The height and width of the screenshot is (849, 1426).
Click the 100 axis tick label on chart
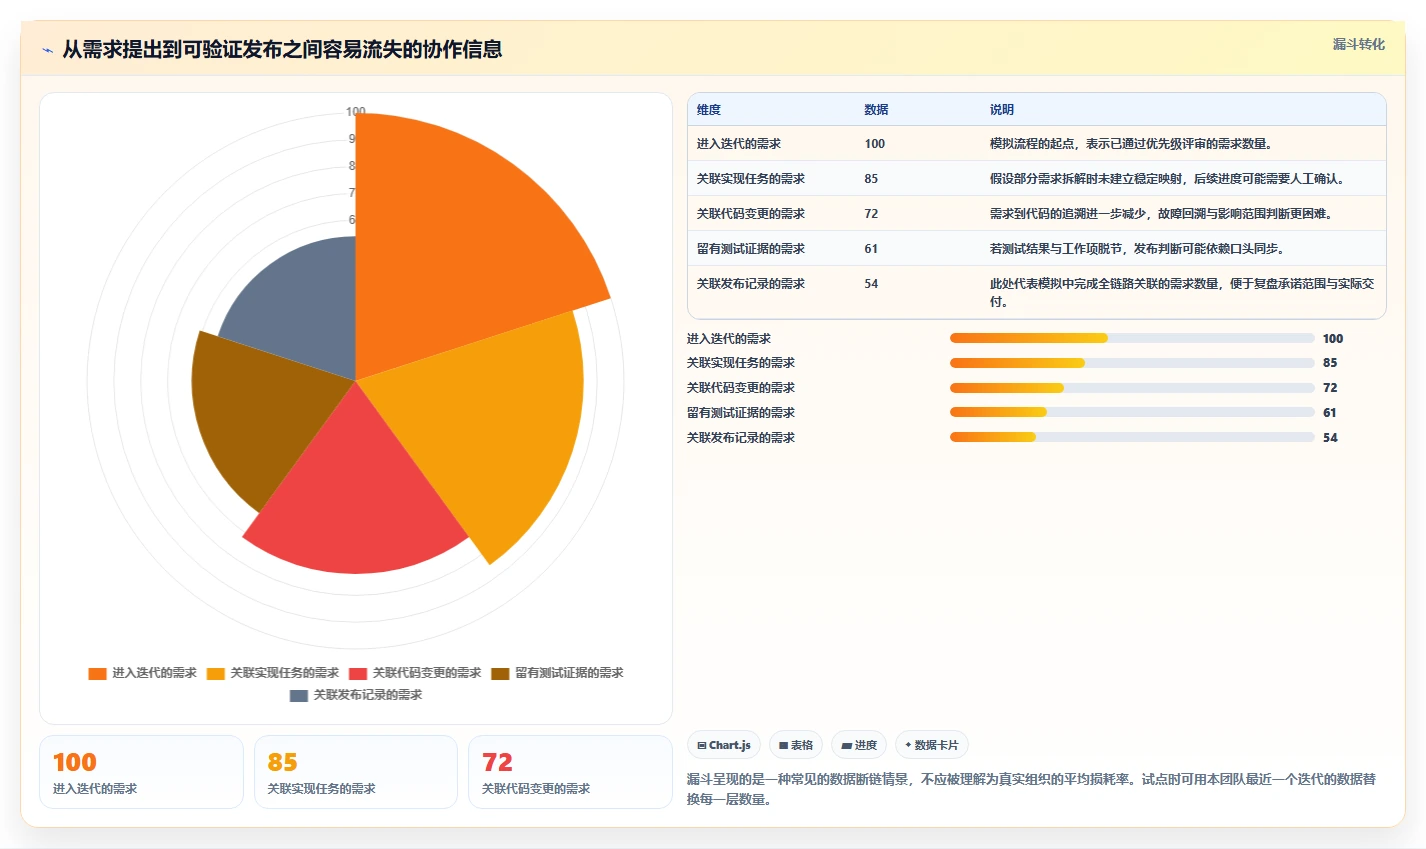356,112
